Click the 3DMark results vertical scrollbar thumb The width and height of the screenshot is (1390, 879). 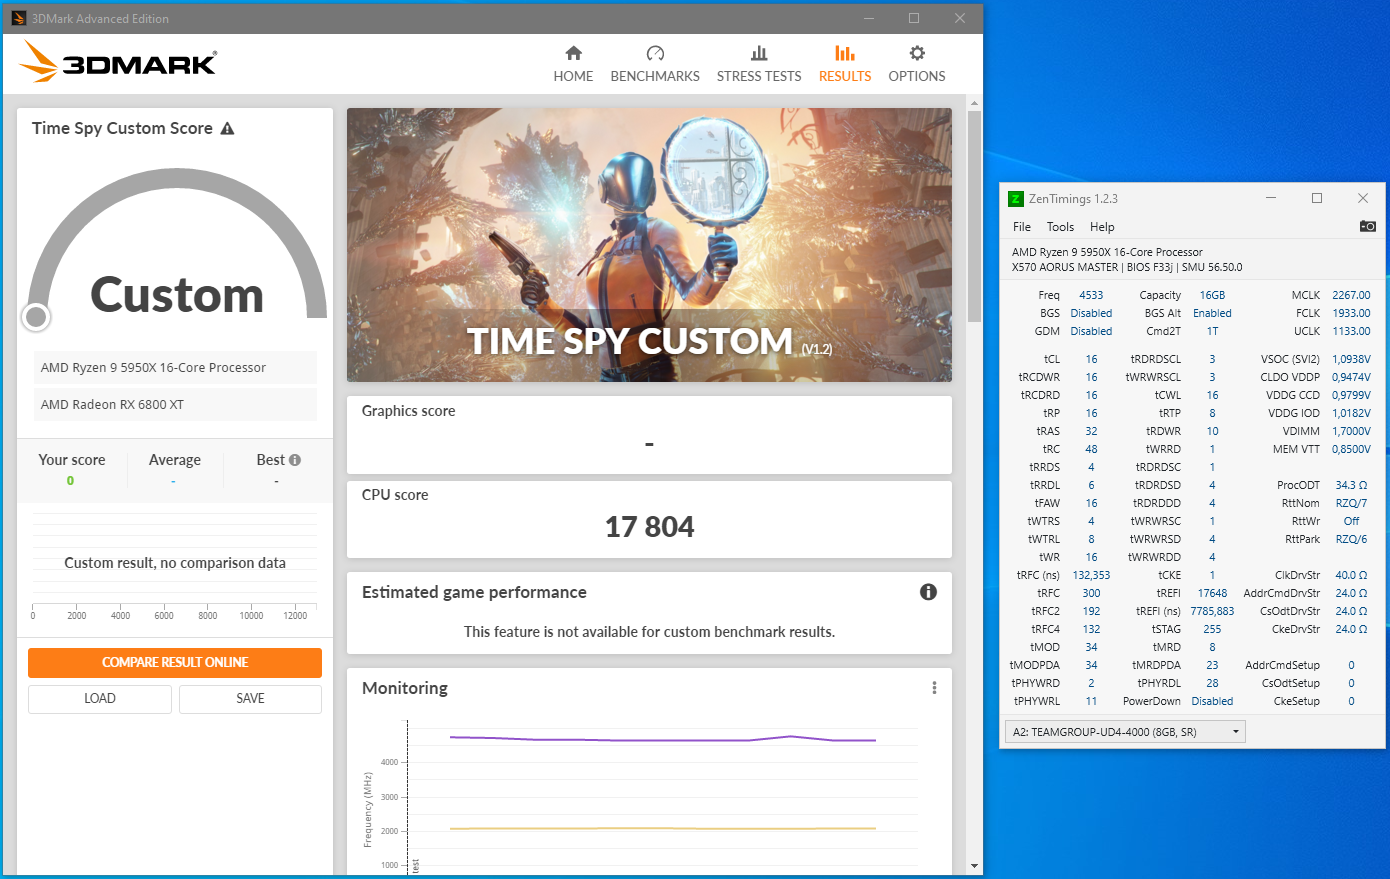point(975,215)
